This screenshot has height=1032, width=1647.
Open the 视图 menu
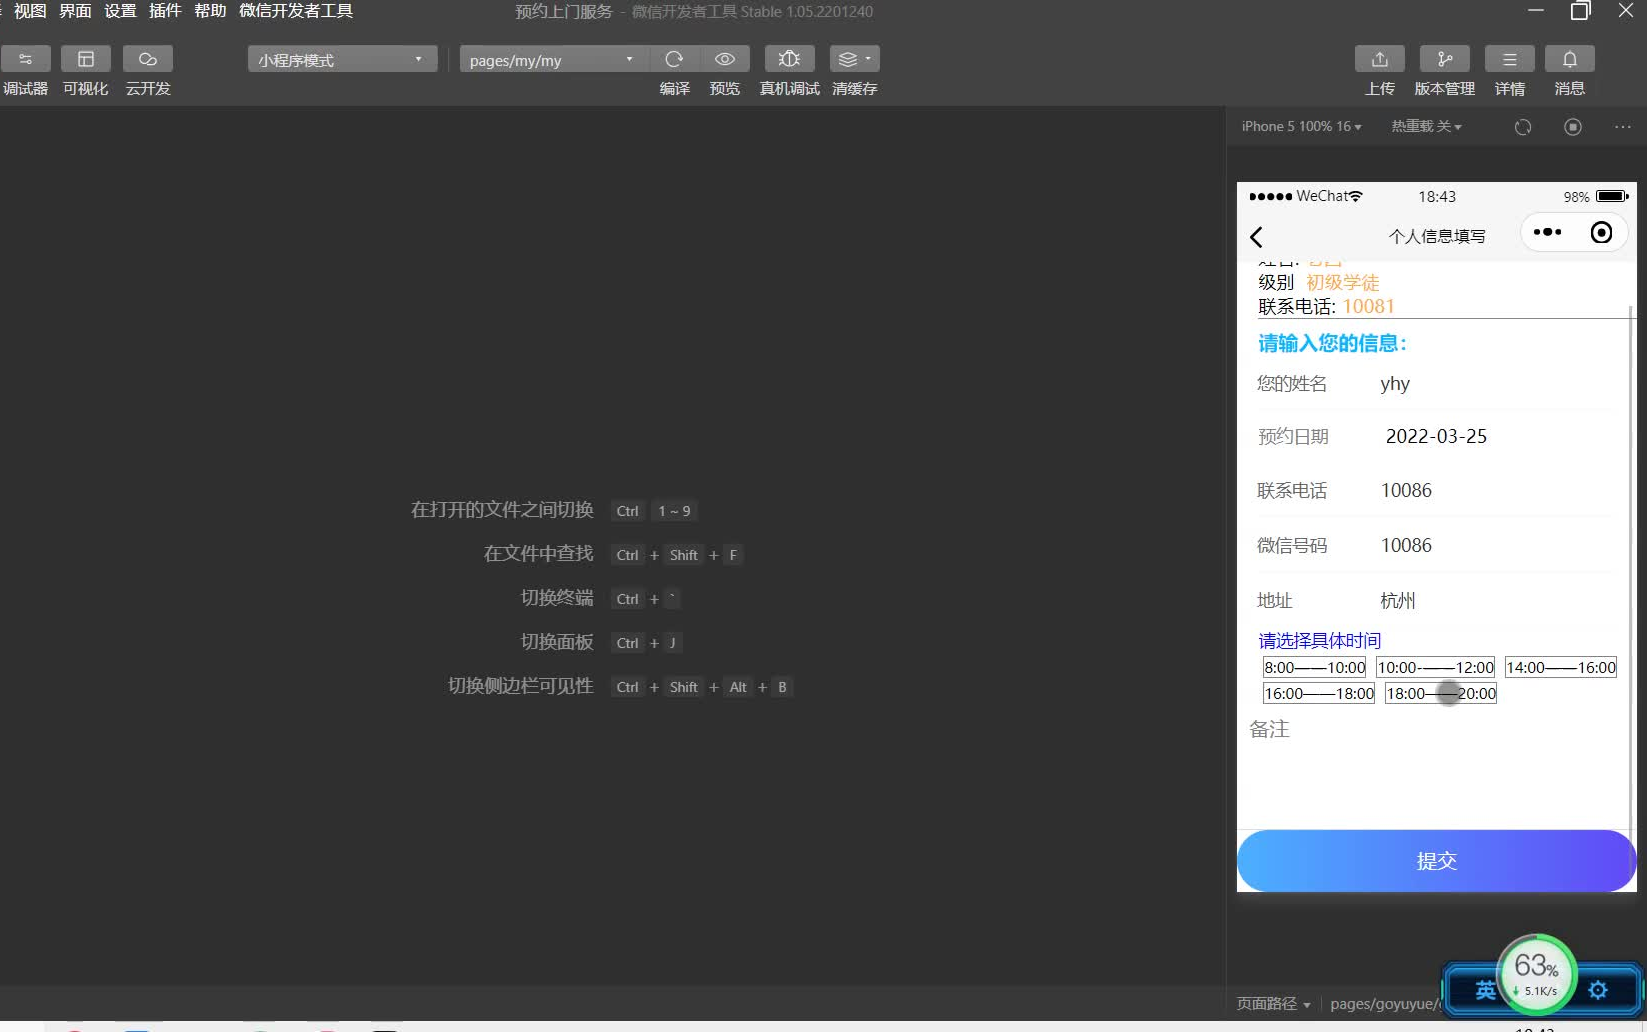coord(30,11)
